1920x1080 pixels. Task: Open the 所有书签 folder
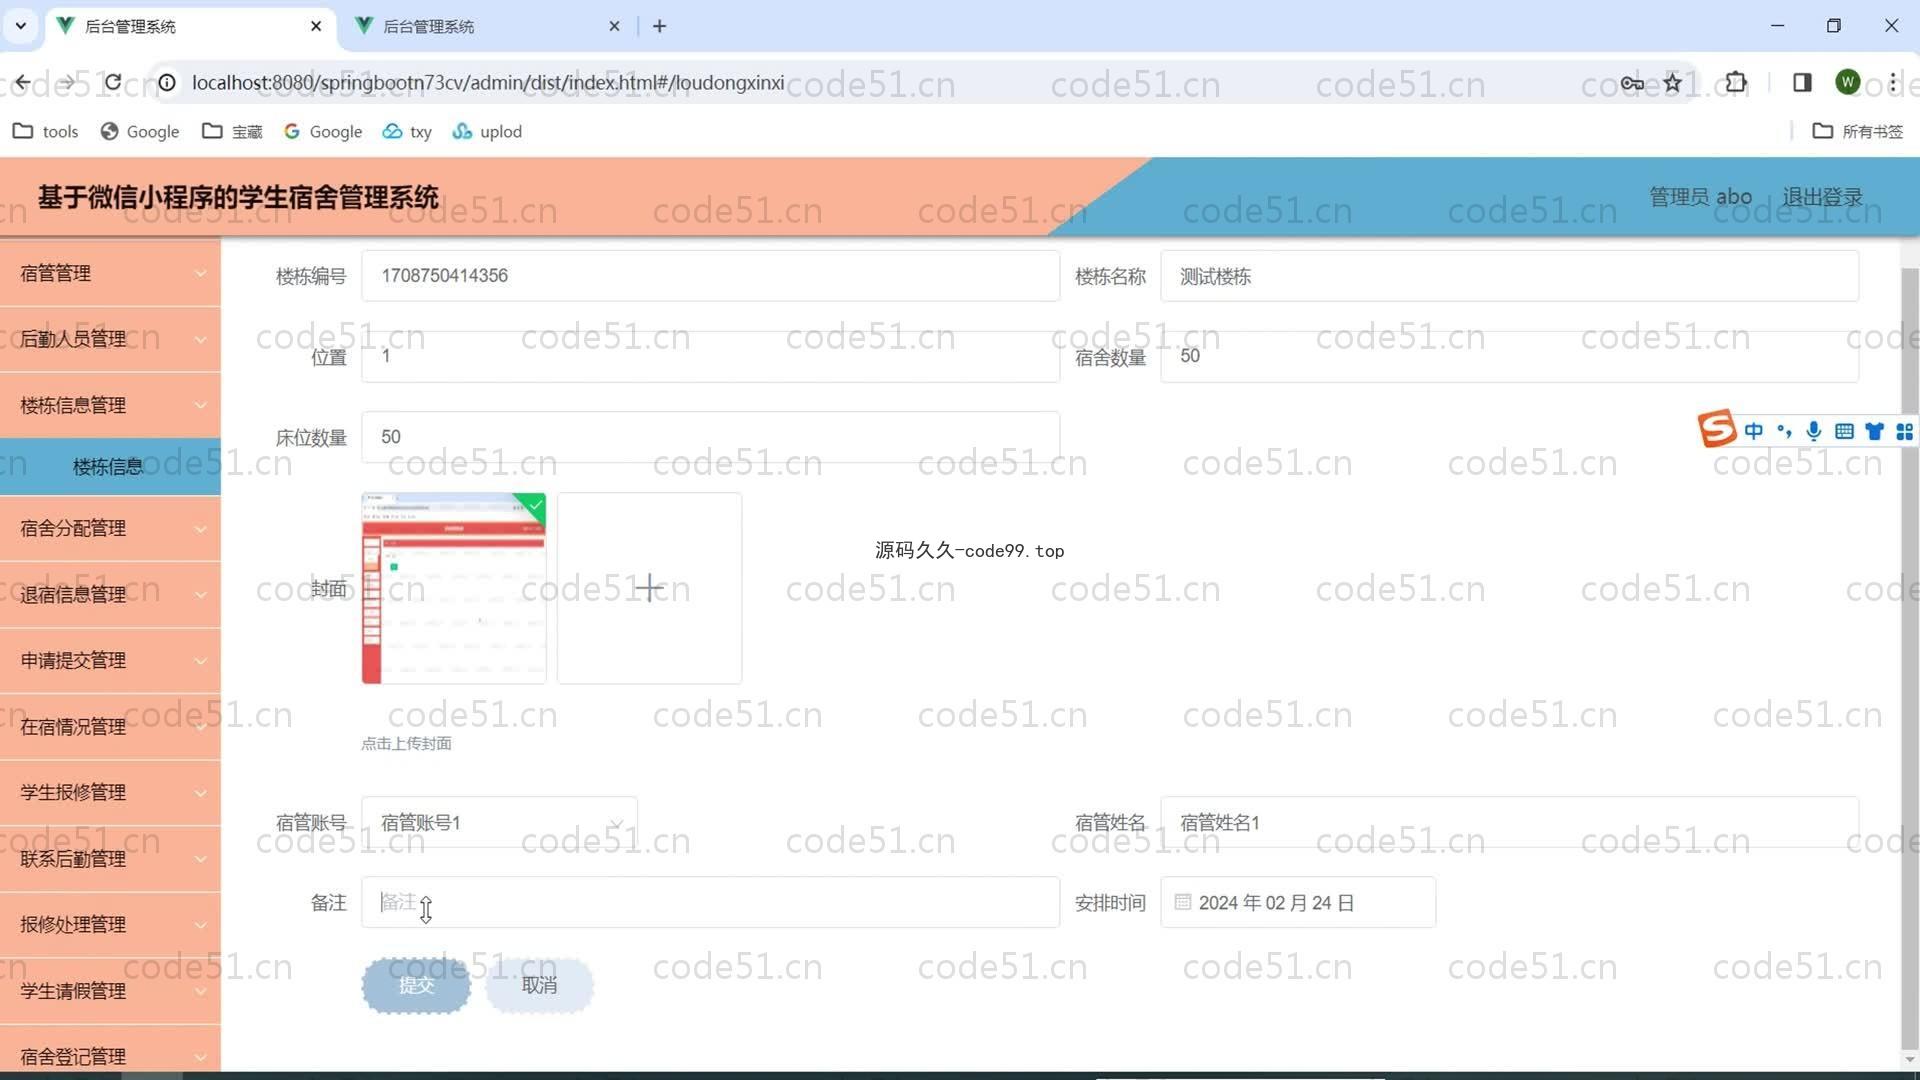point(1858,131)
